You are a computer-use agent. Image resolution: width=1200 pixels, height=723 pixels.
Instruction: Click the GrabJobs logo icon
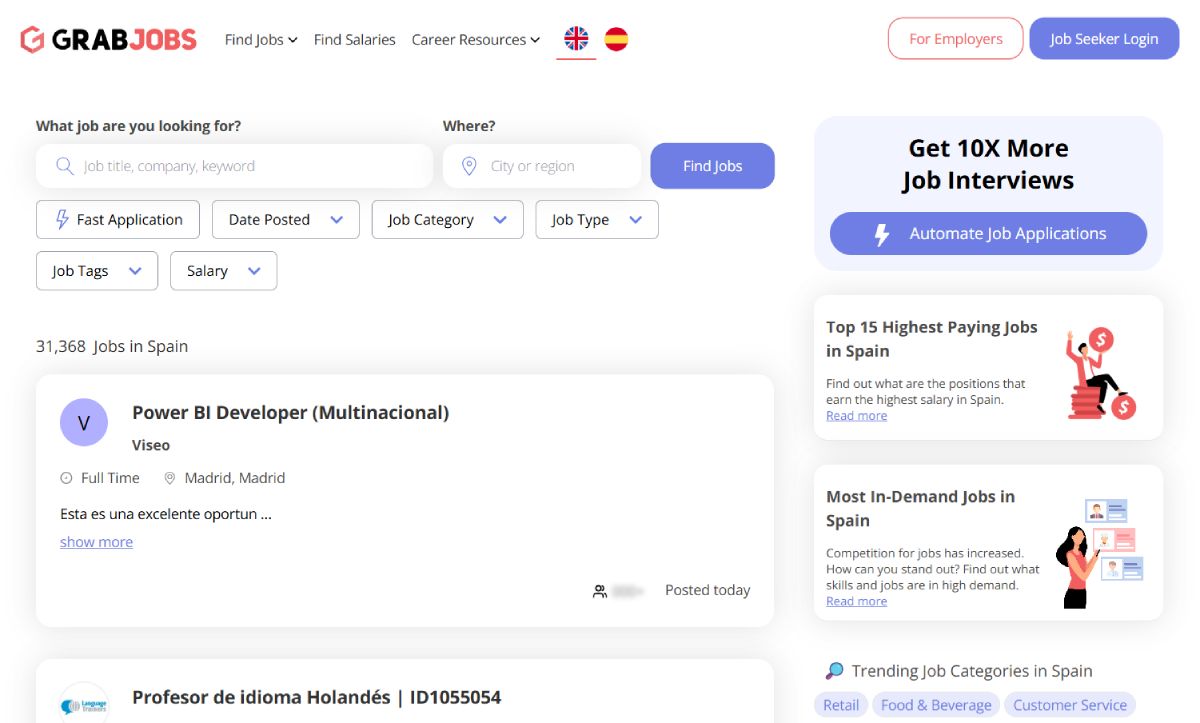point(32,40)
